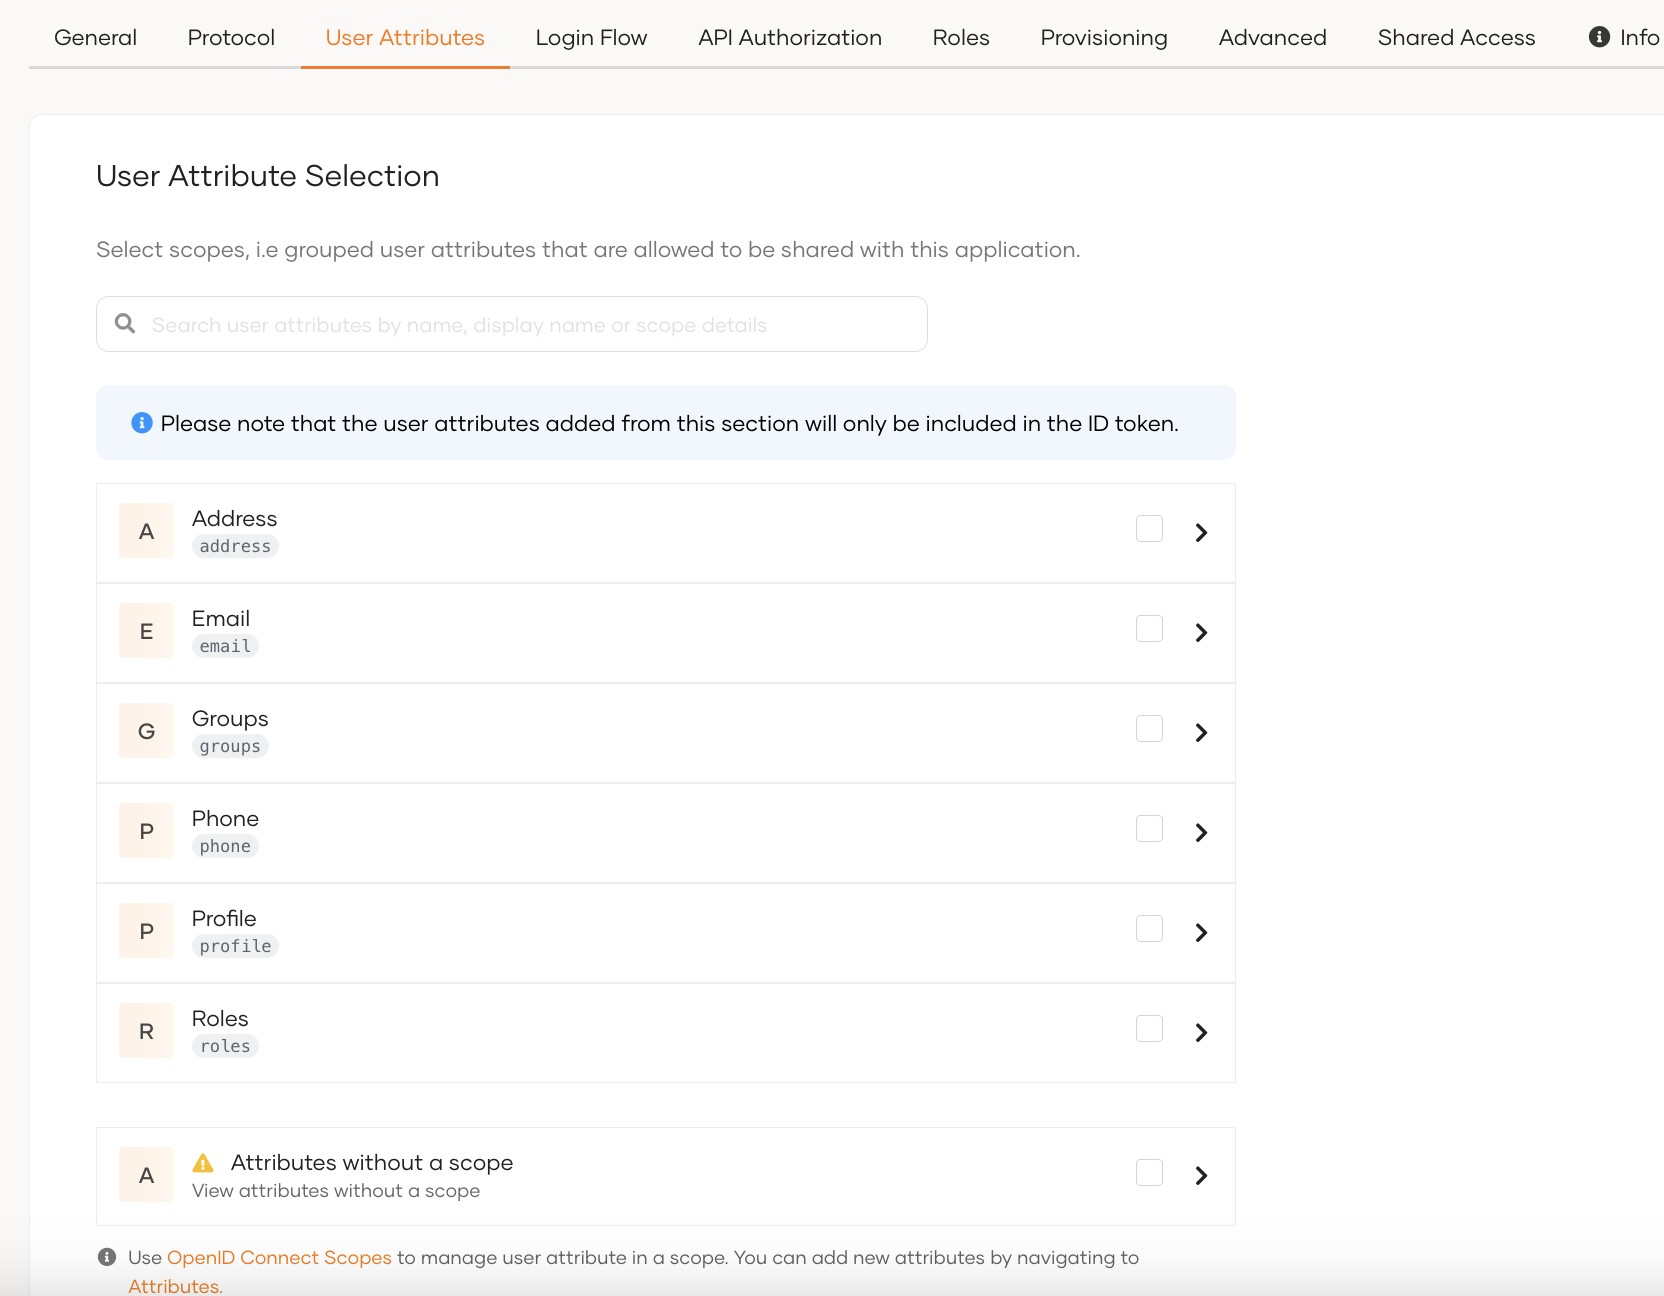Expand the Roles scope chevron

pyautogui.click(x=1201, y=1033)
